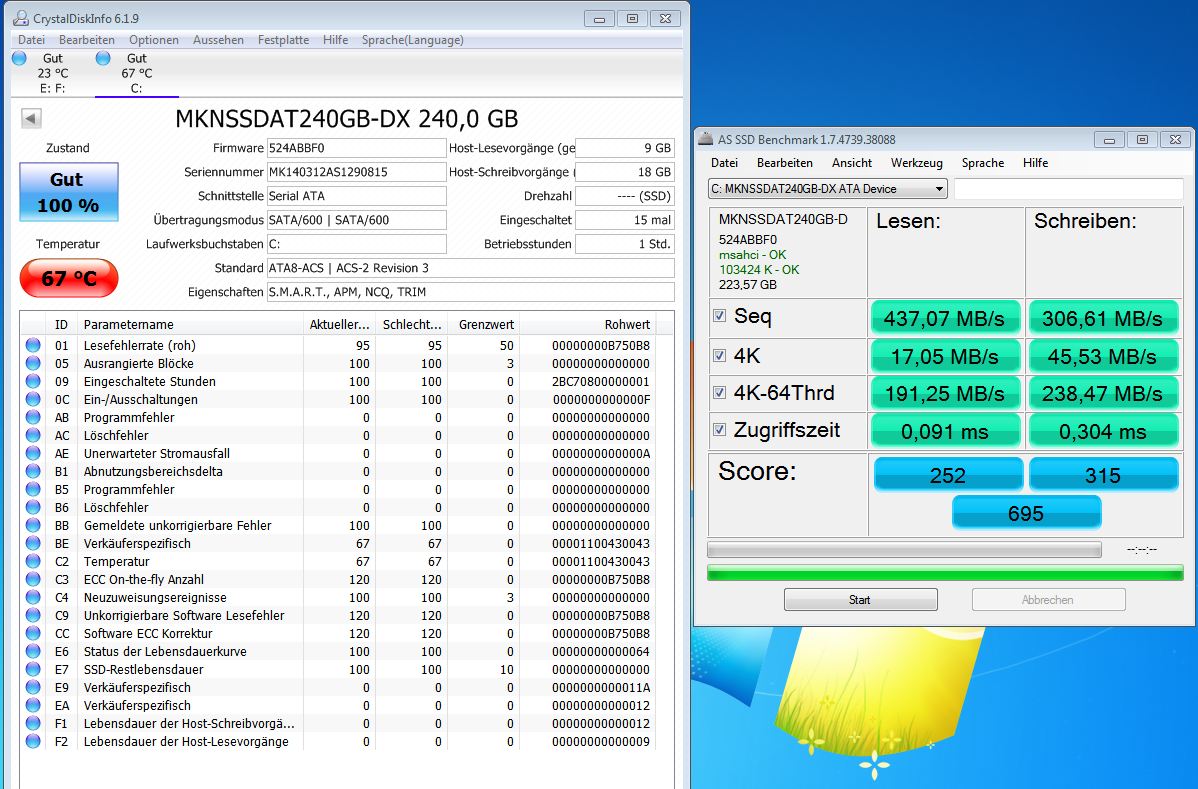Open Hilfe menu in CrystalDiskInfo
The image size is (1198, 789).
pyautogui.click(x=335, y=40)
